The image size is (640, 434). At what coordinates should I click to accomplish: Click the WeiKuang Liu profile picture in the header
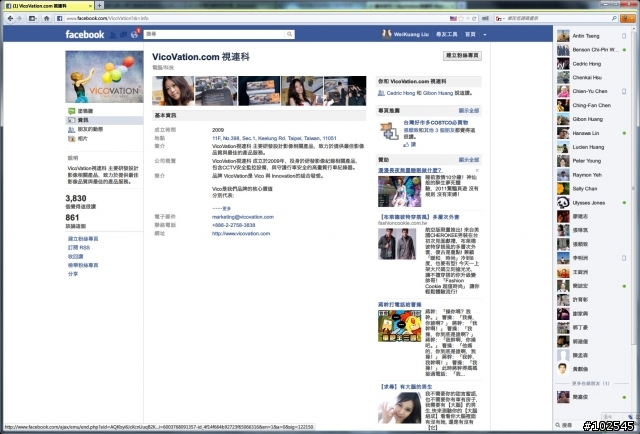point(387,34)
